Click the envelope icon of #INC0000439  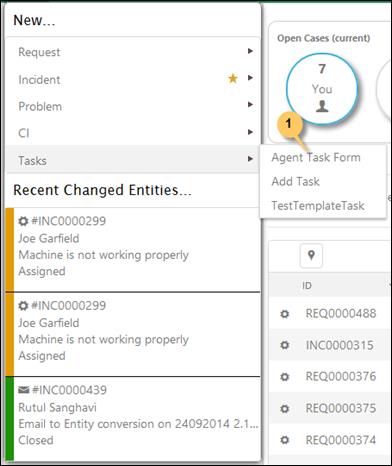pyautogui.click(x=23, y=390)
